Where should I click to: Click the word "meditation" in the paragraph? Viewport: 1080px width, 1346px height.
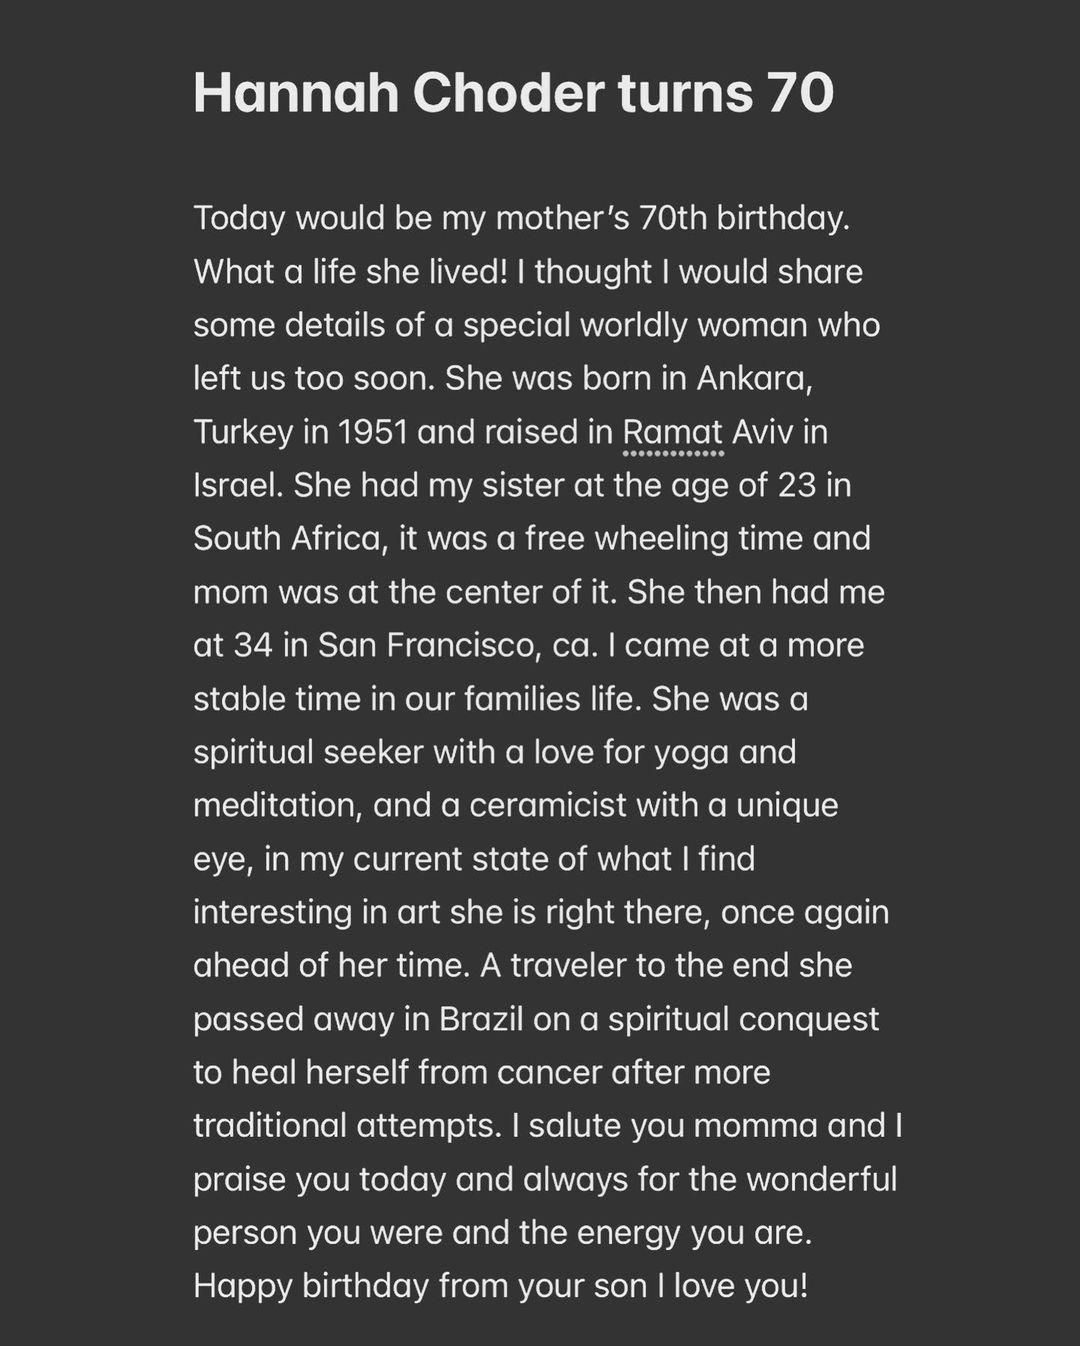coord(276,805)
